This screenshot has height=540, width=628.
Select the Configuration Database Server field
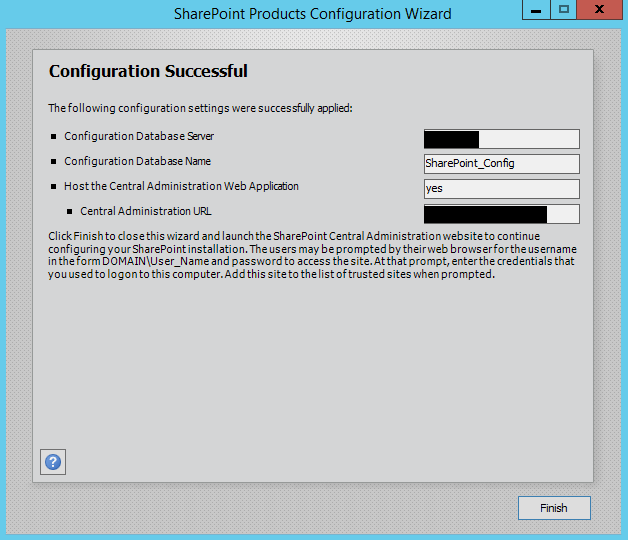(x=501, y=139)
